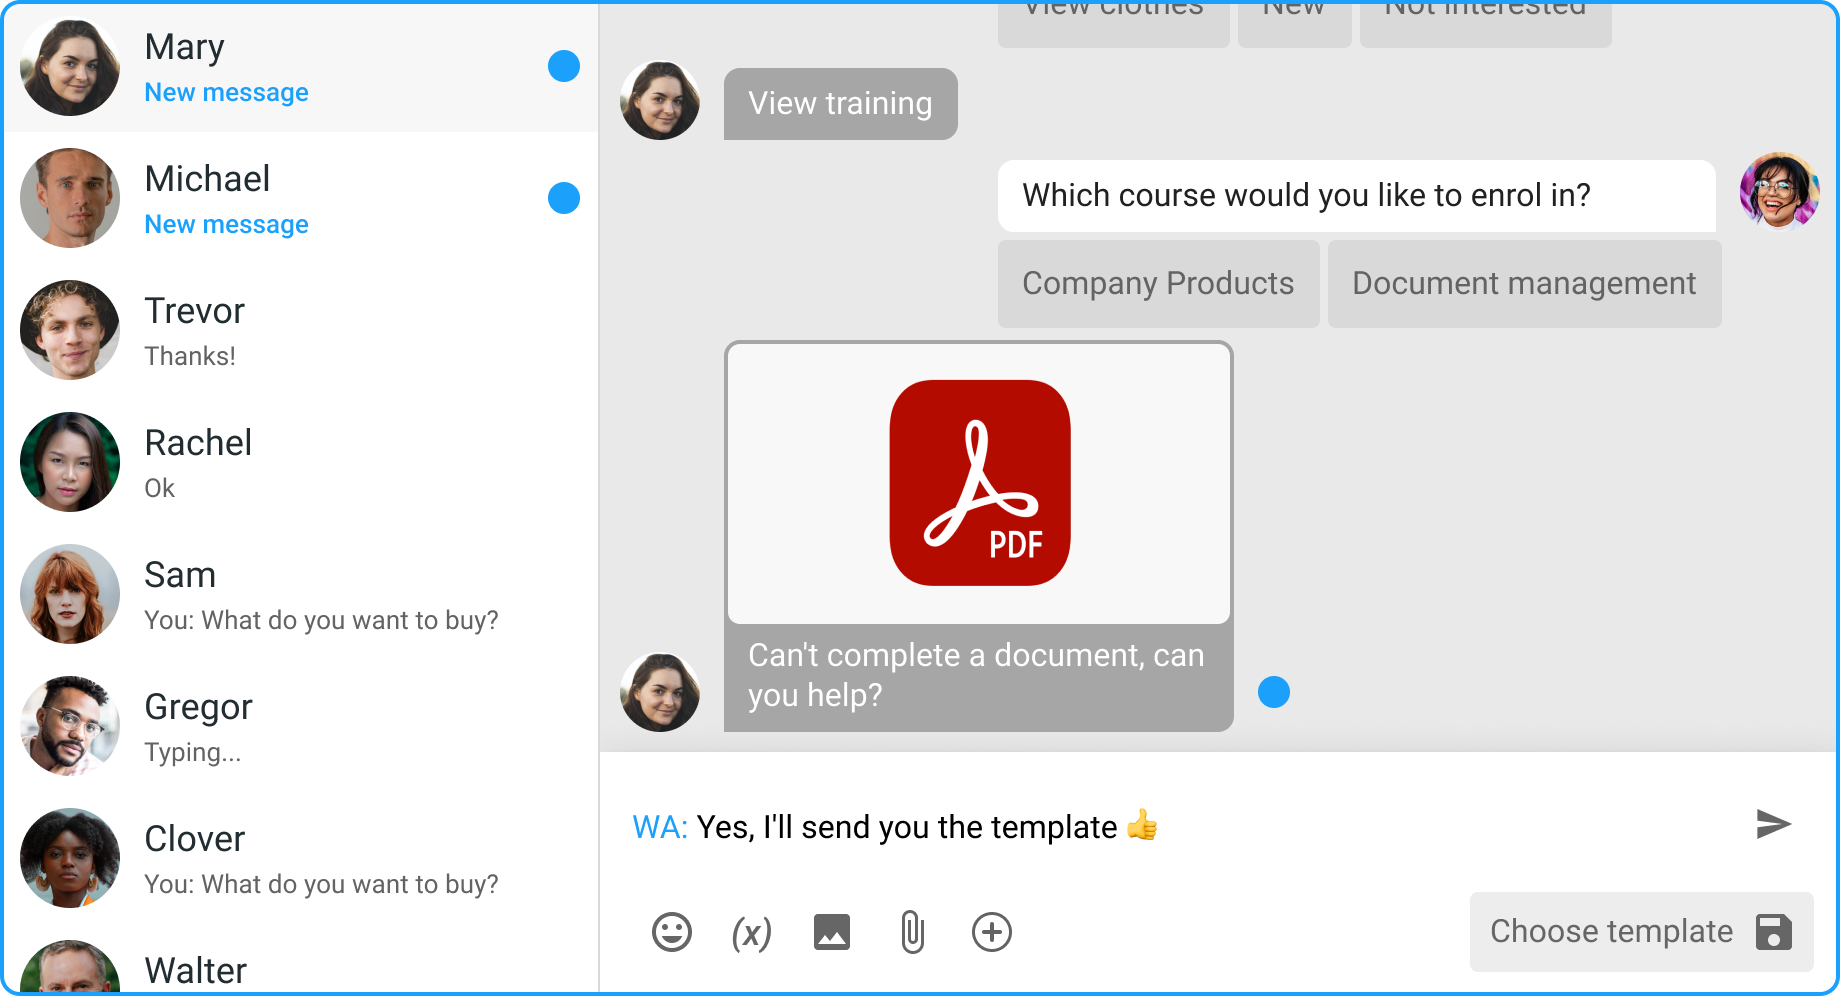This screenshot has width=1840, height=996.
Task: Click Clover's avatar photo
Action: 70,858
